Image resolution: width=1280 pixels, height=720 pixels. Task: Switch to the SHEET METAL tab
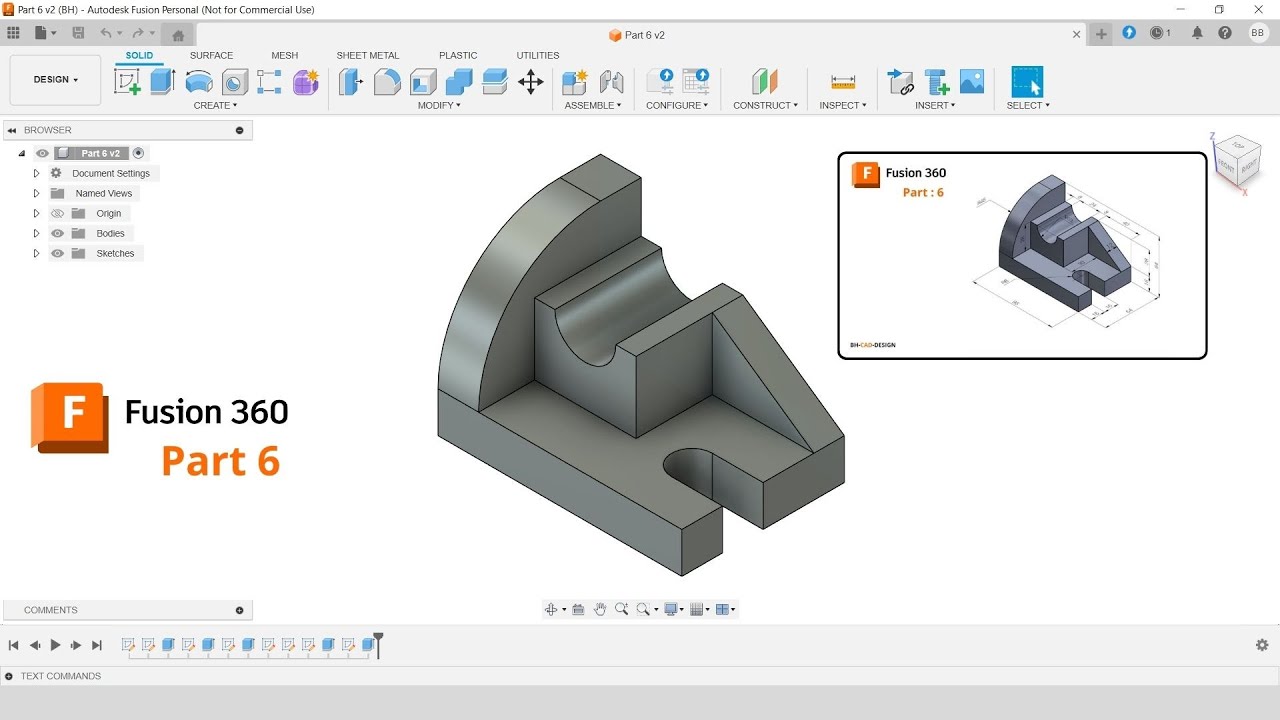click(x=367, y=55)
